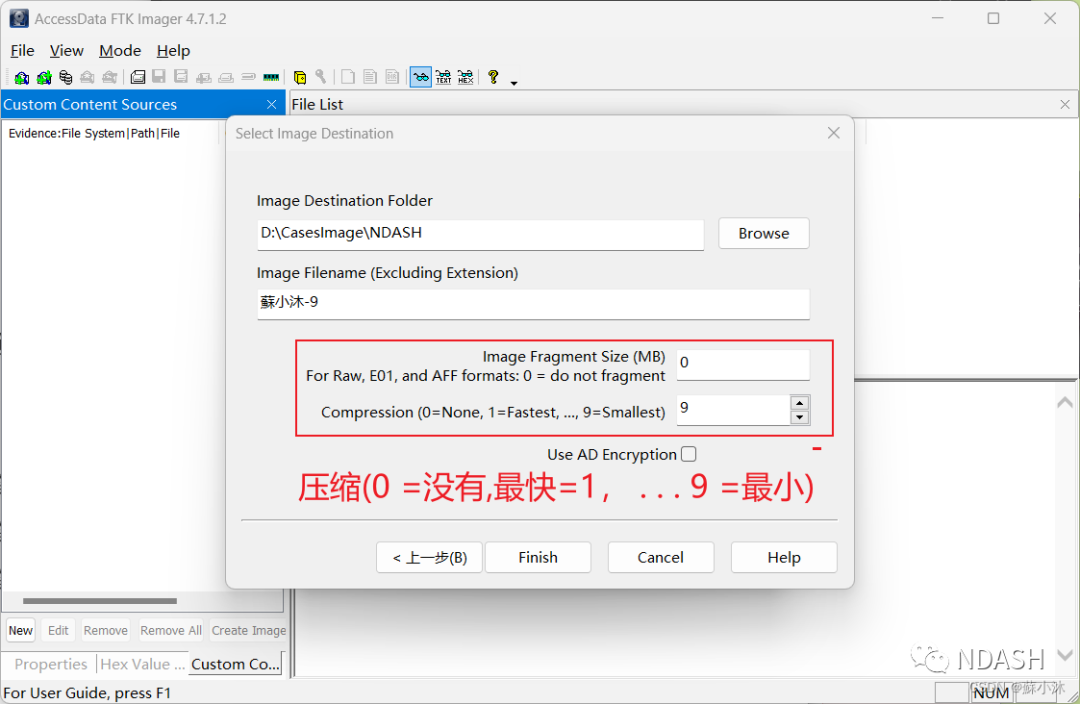The image size is (1080, 704).
Task: Click the Export Directory Listing icon
Action: pyautogui.click(x=393, y=77)
